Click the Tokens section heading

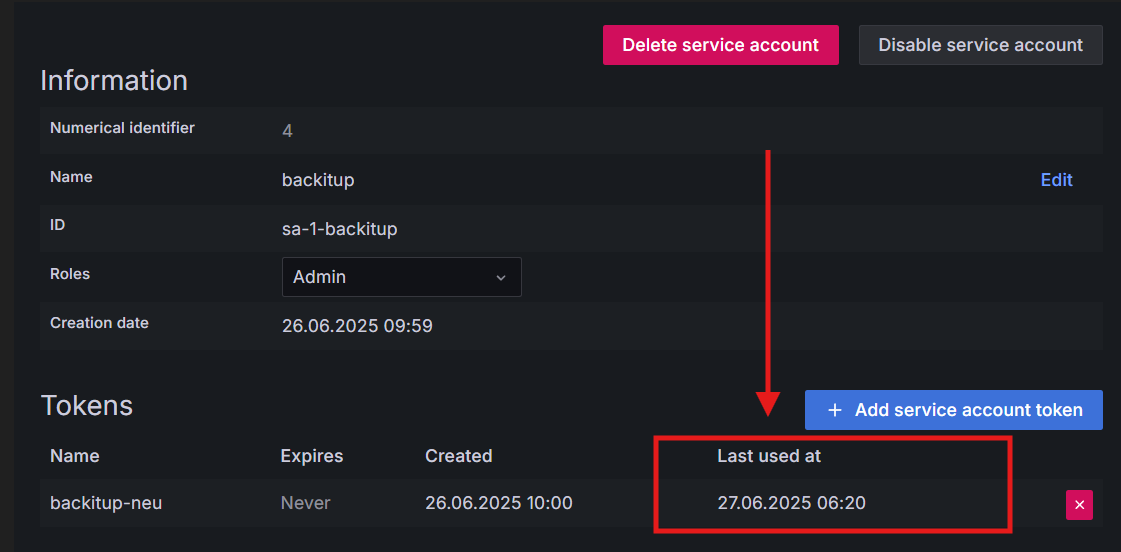click(87, 405)
